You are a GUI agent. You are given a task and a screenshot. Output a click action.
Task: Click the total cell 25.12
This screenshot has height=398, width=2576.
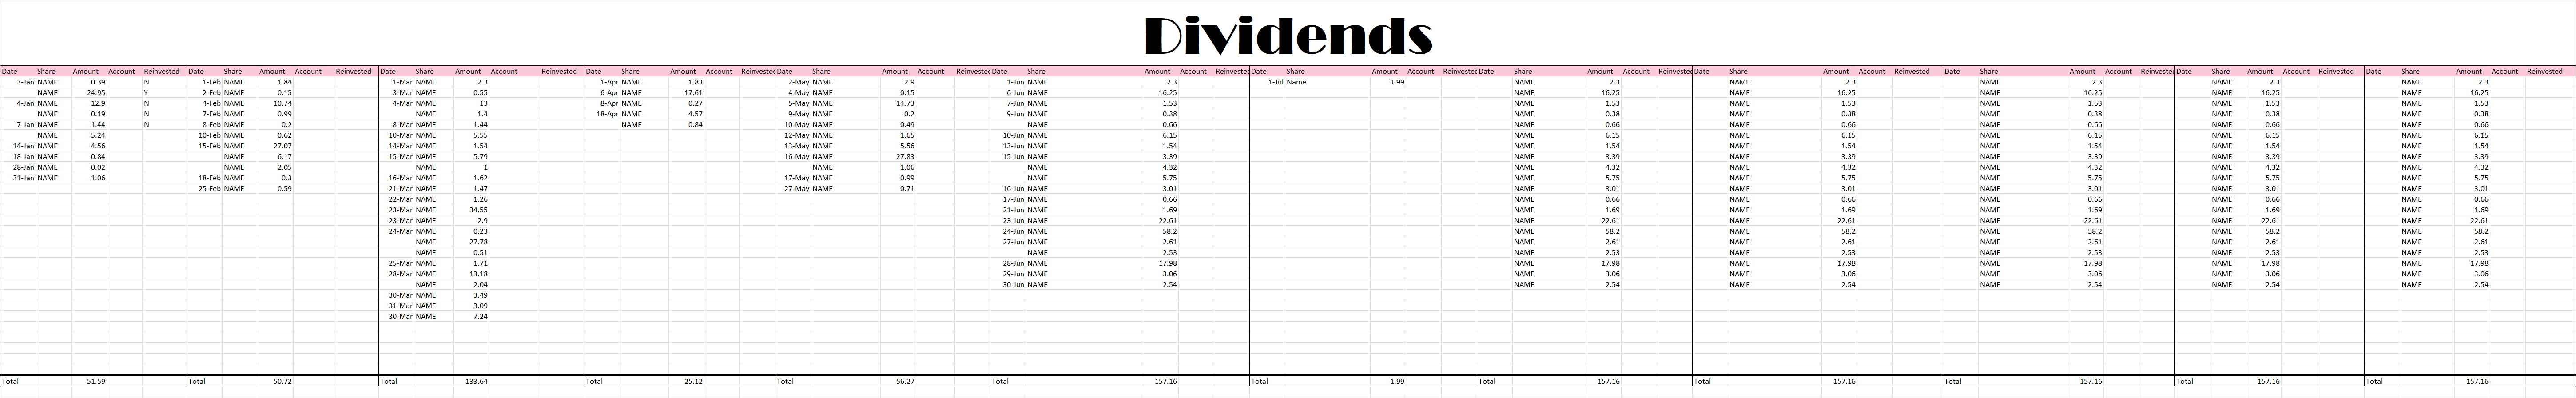[x=686, y=381]
